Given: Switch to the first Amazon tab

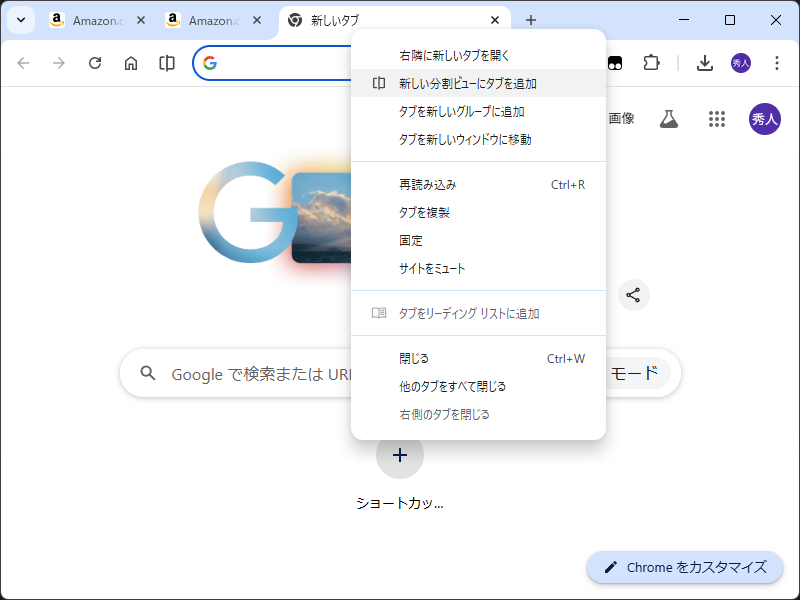Looking at the screenshot, I should 97,19.
